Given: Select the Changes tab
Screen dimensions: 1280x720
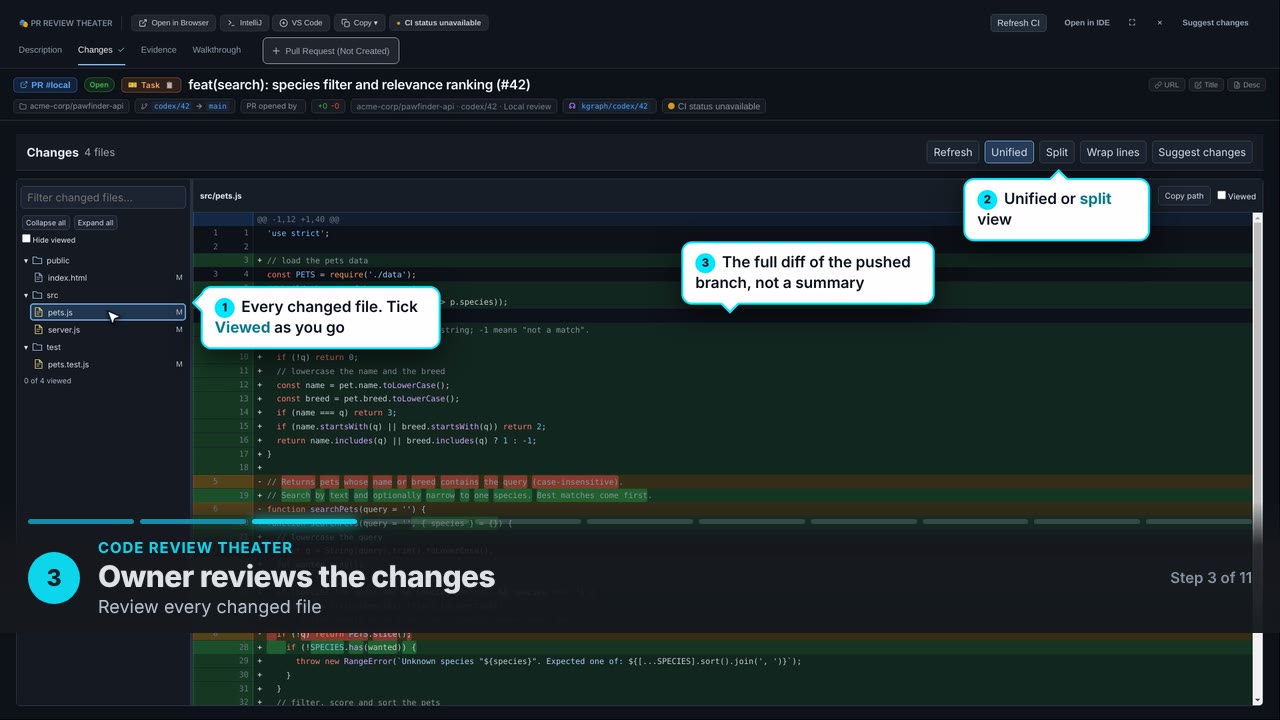Looking at the screenshot, I should click(101, 50).
